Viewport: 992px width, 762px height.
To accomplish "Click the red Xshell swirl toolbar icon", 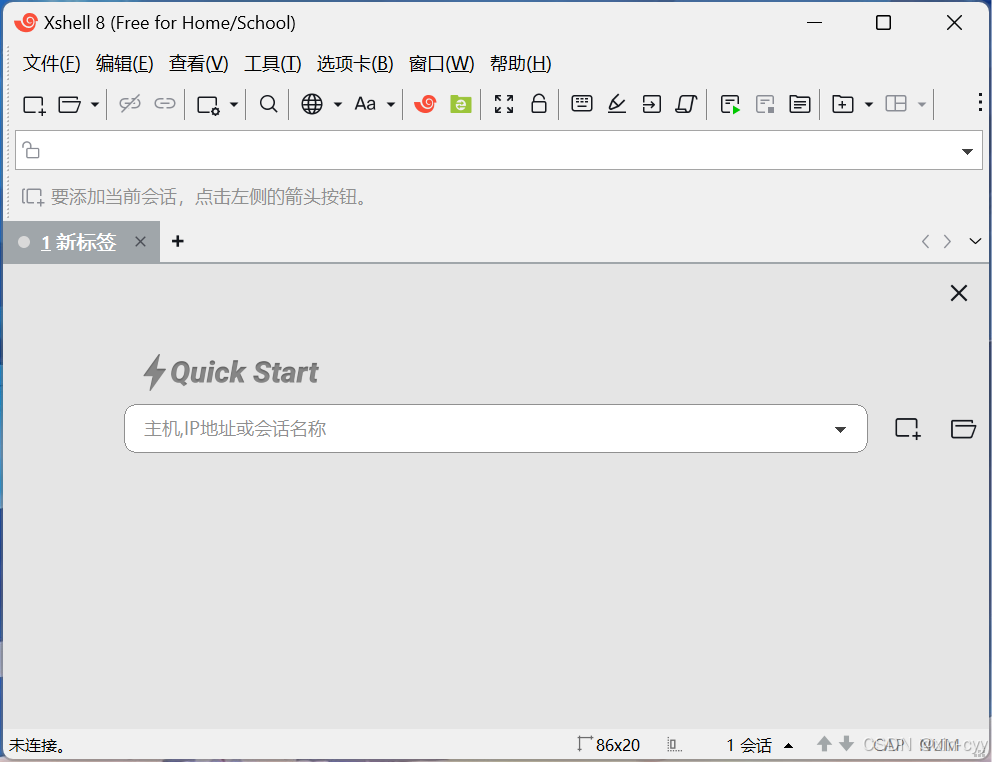I will pyautogui.click(x=425, y=104).
